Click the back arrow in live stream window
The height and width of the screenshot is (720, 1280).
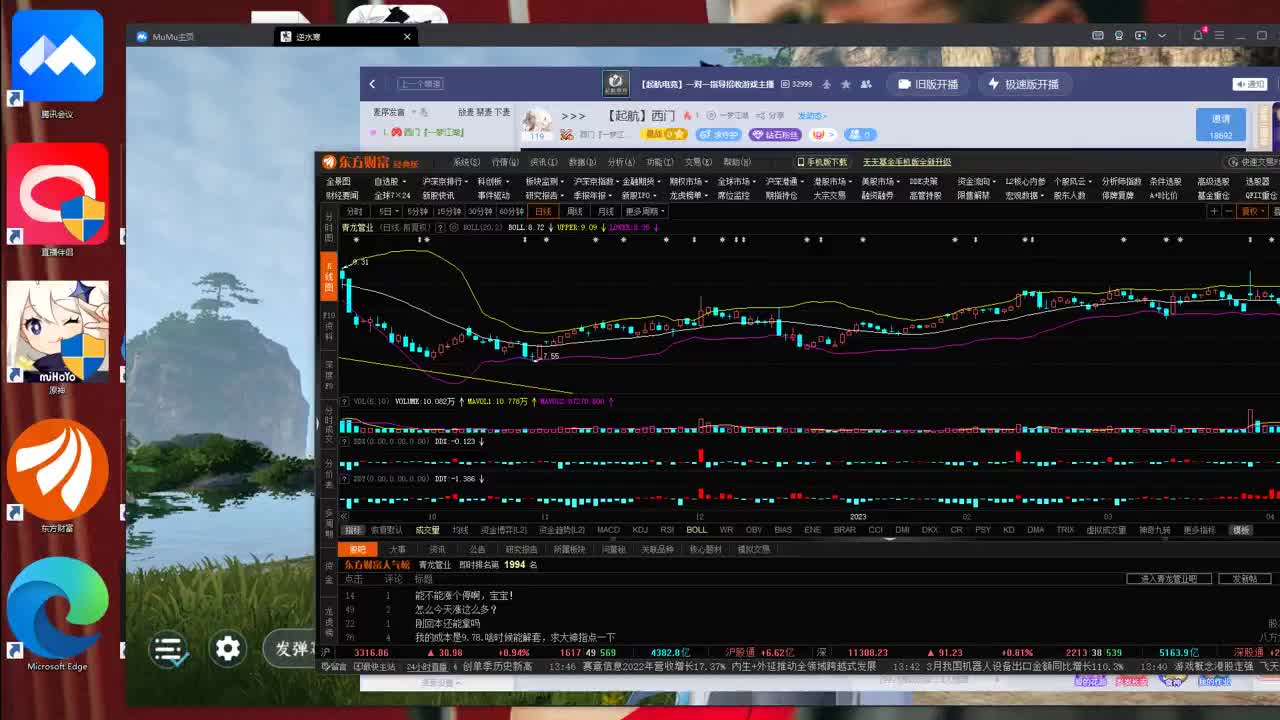372,84
